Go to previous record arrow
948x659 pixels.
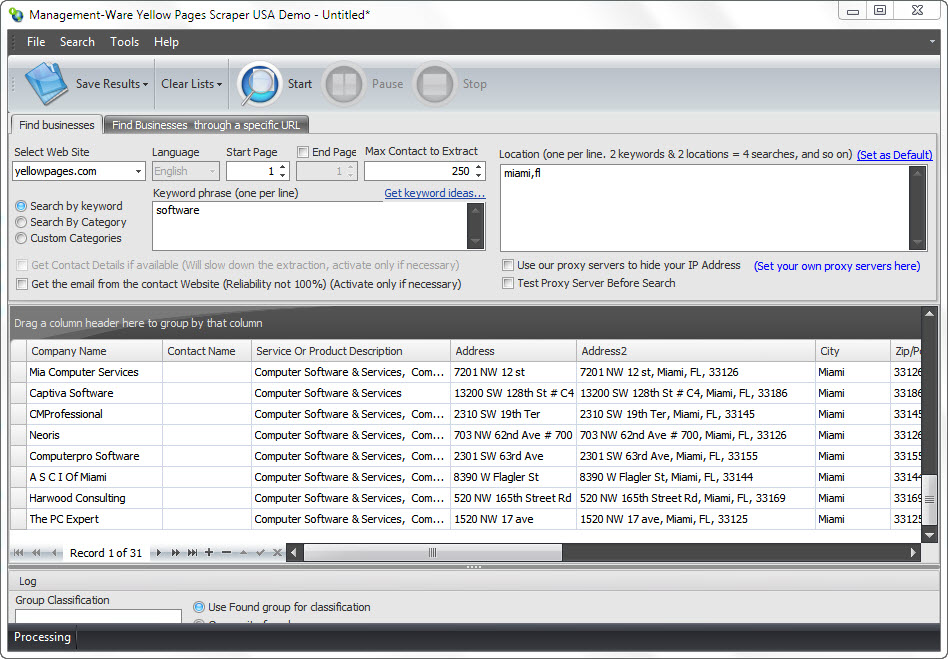click(54, 552)
